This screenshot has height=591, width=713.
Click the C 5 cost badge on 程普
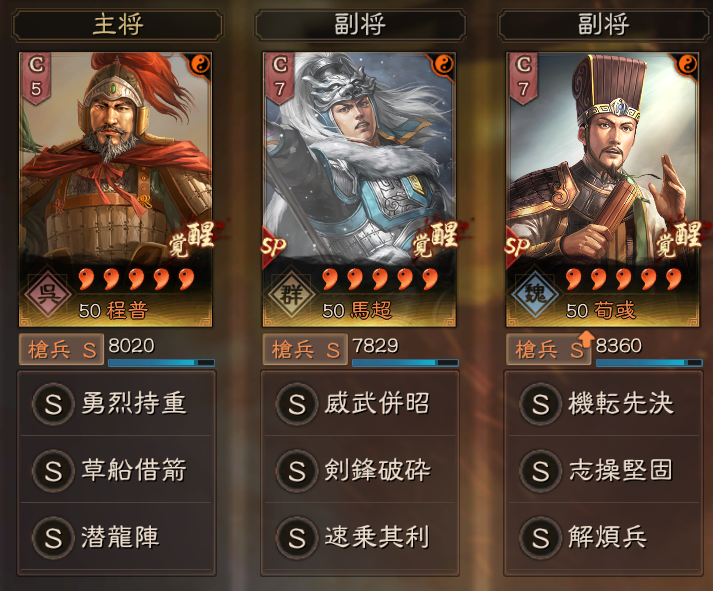click(x=36, y=77)
